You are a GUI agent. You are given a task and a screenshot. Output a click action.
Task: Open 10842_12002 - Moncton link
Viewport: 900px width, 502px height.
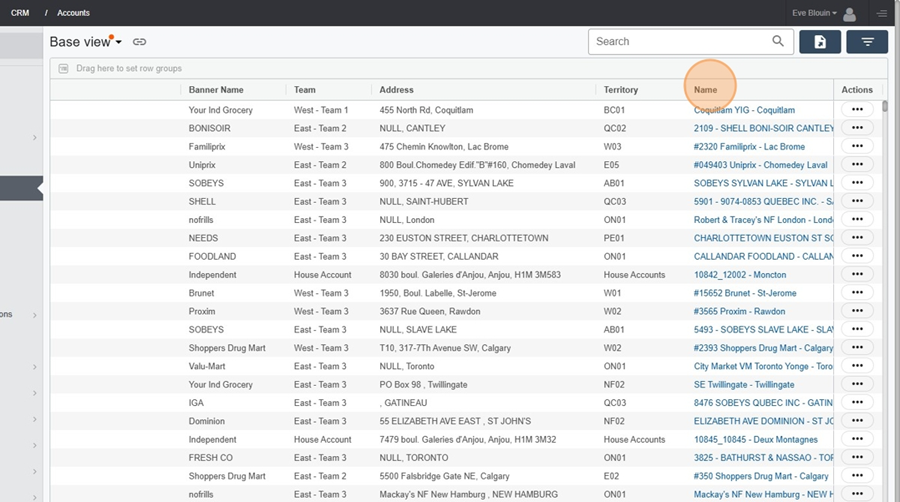pos(740,274)
